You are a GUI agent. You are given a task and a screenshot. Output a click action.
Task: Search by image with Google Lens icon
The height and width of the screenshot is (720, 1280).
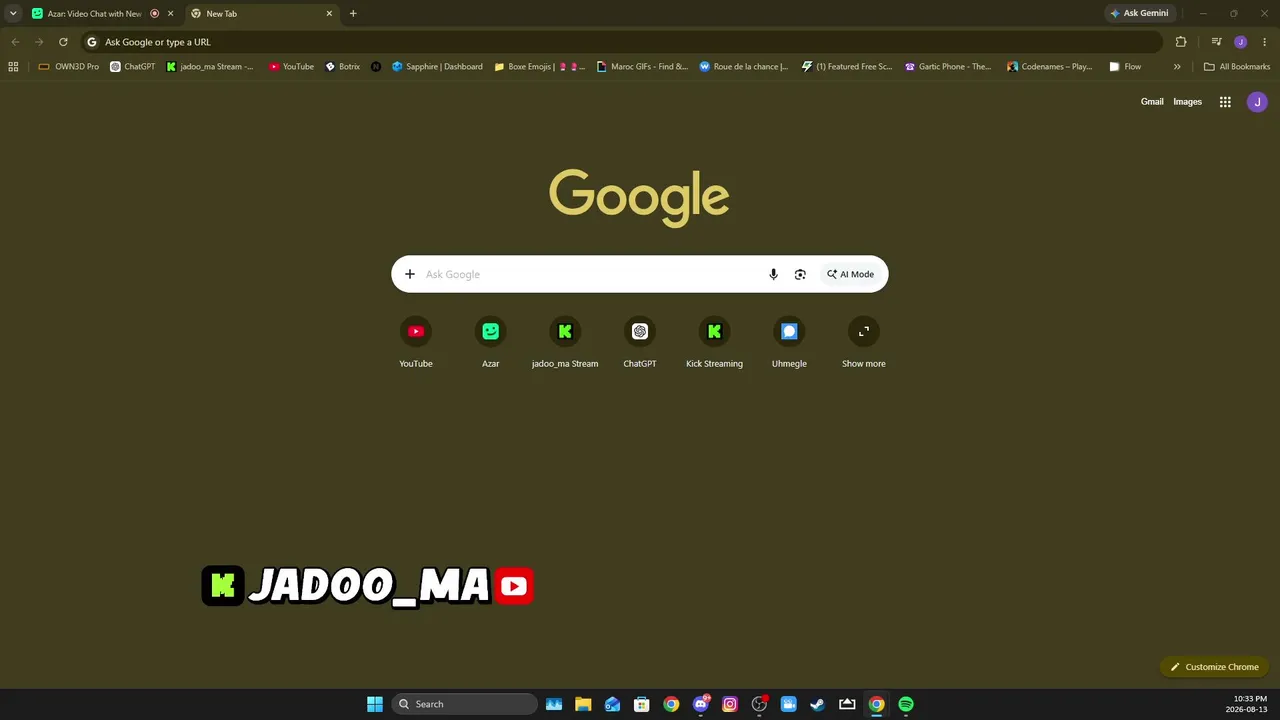800,274
